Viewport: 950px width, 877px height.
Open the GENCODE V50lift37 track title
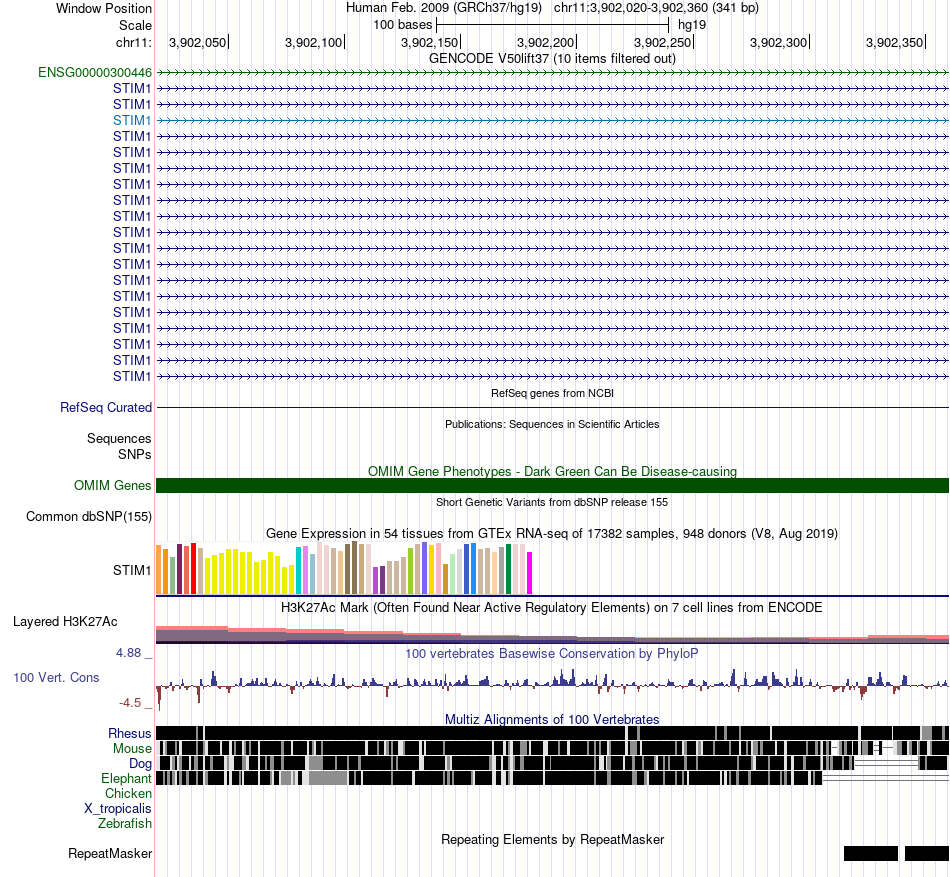[552, 59]
